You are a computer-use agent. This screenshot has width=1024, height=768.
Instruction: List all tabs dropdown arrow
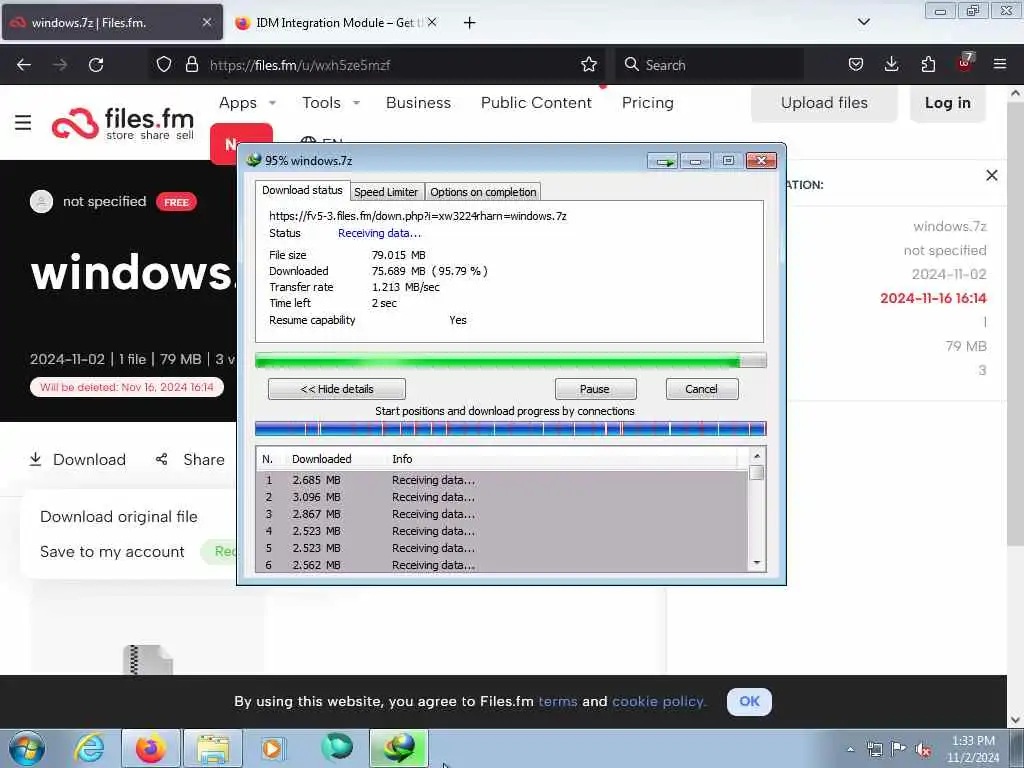tap(863, 22)
